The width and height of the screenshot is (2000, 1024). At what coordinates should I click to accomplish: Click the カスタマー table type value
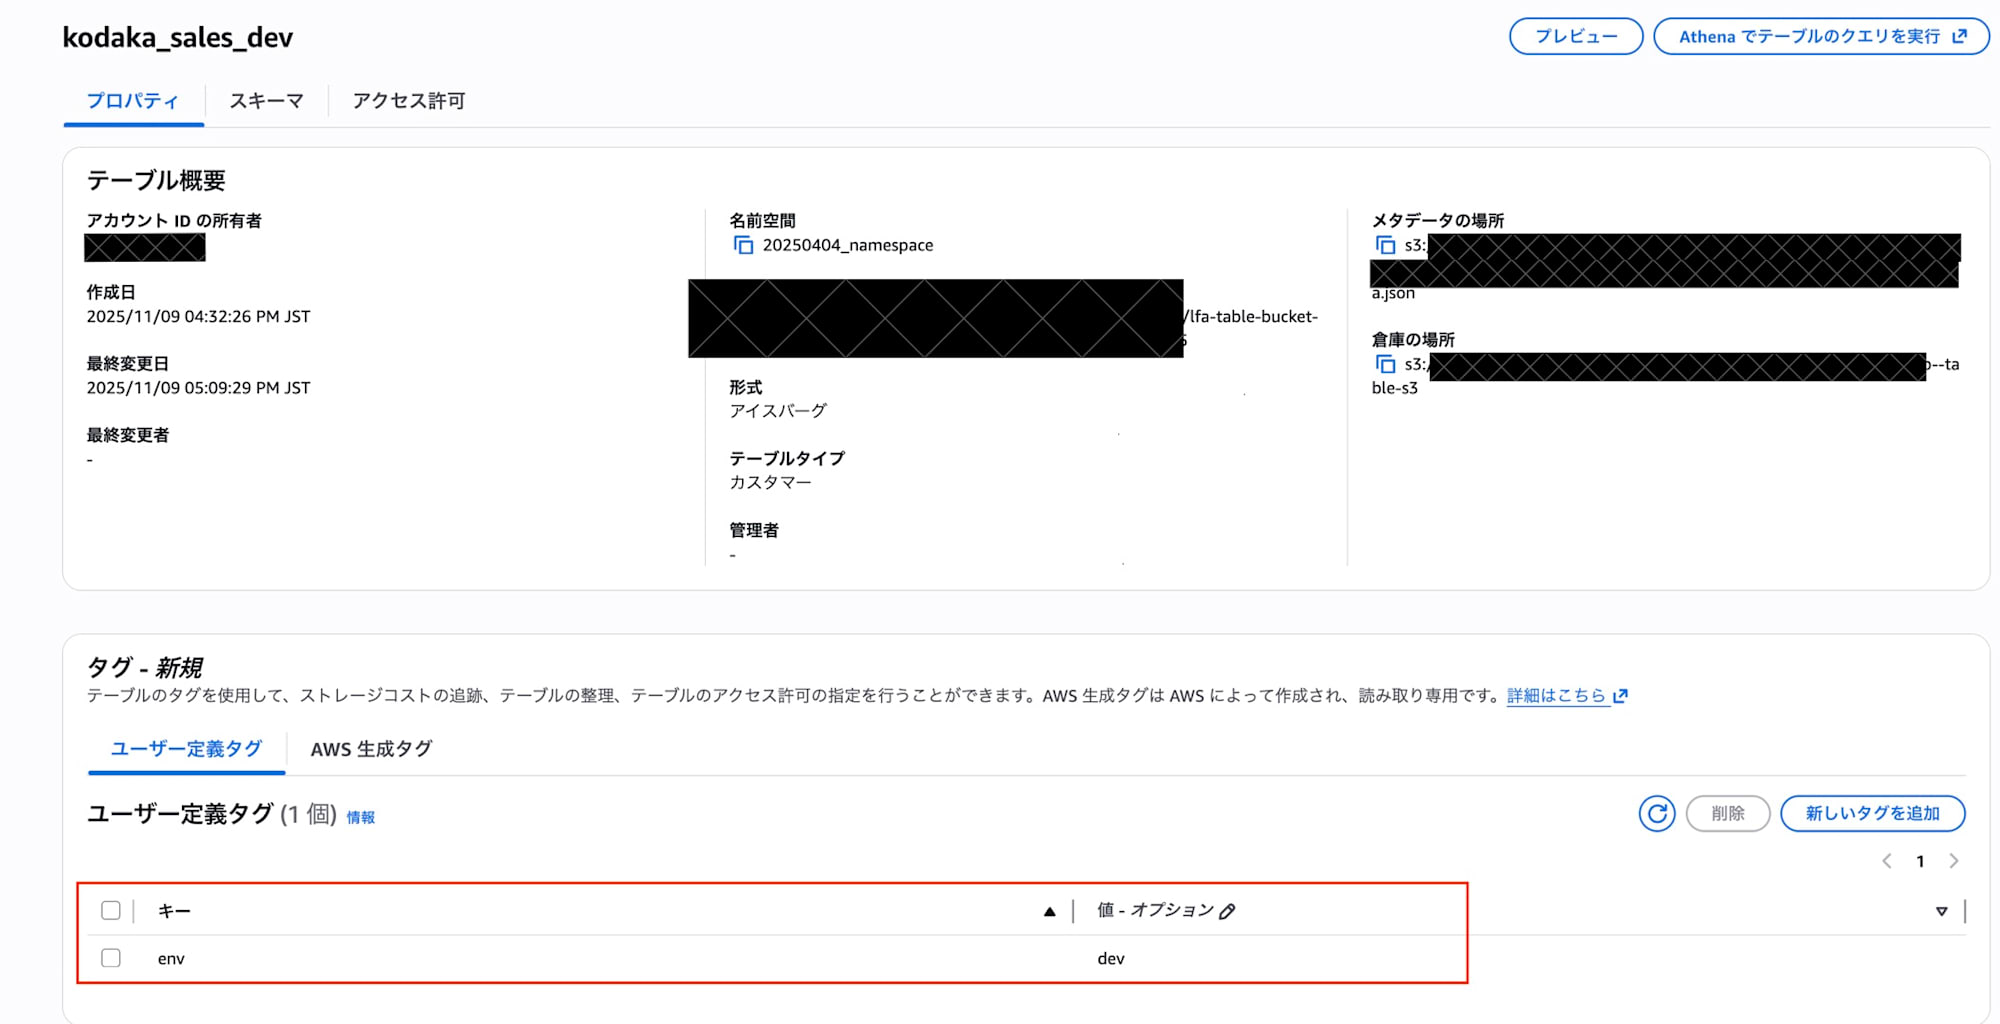click(770, 482)
